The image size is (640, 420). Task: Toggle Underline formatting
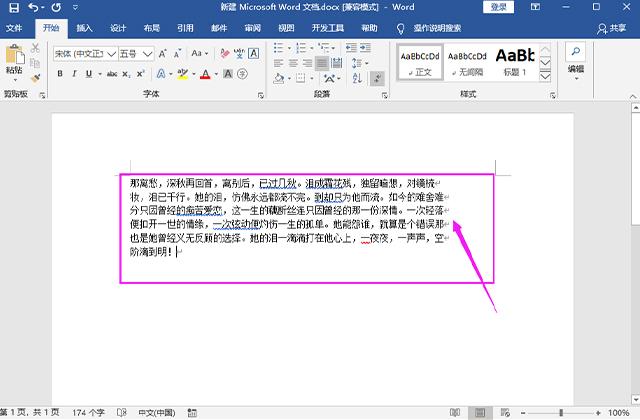(x=89, y=73)
